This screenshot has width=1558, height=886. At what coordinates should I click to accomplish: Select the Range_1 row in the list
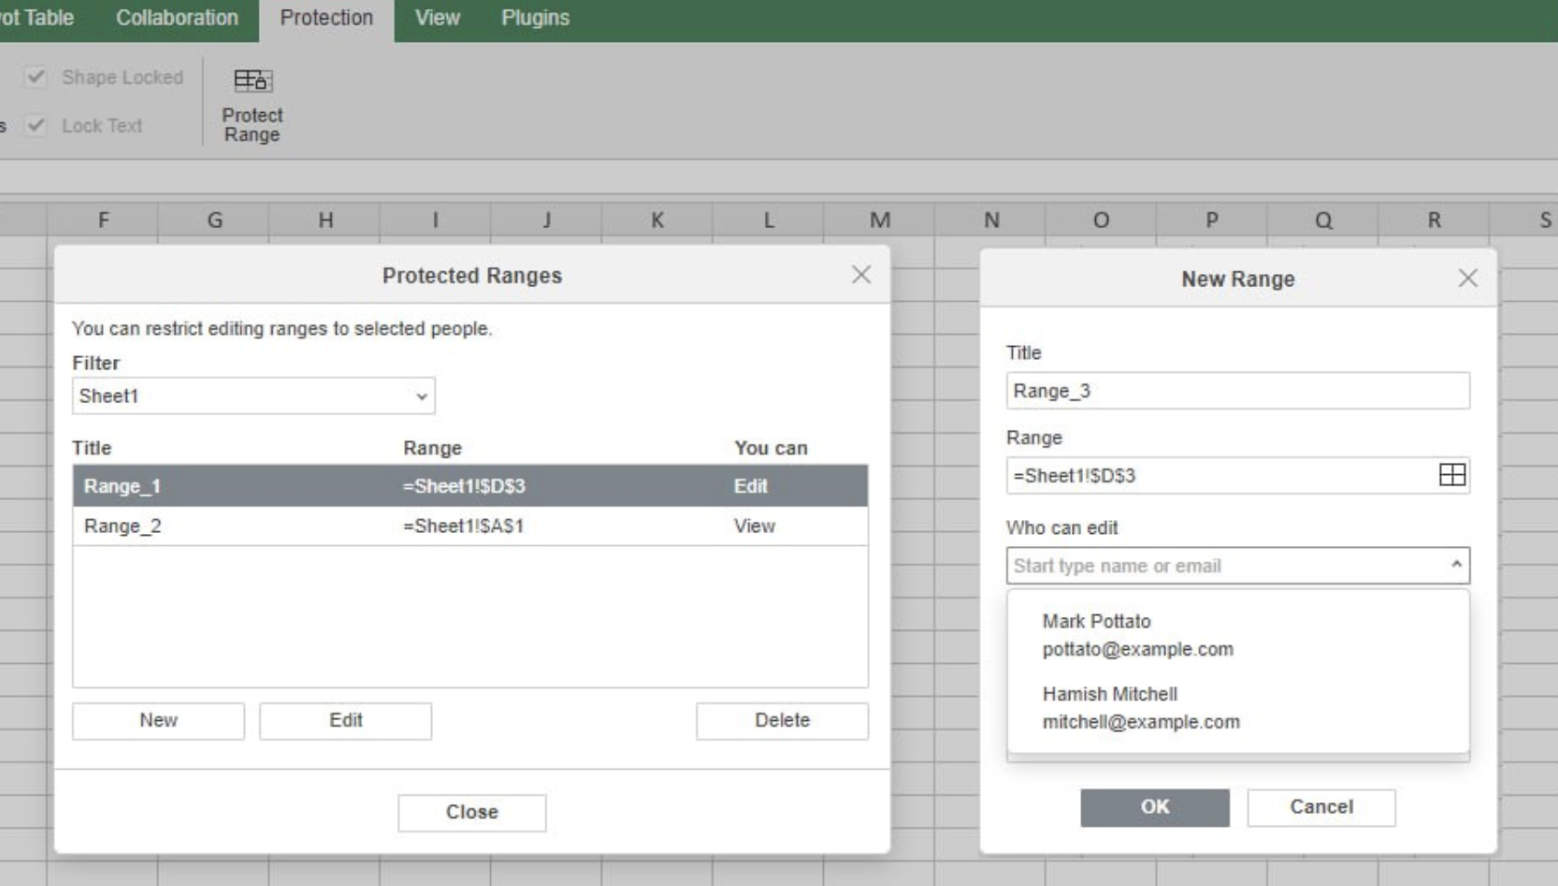tap(470, 486)
